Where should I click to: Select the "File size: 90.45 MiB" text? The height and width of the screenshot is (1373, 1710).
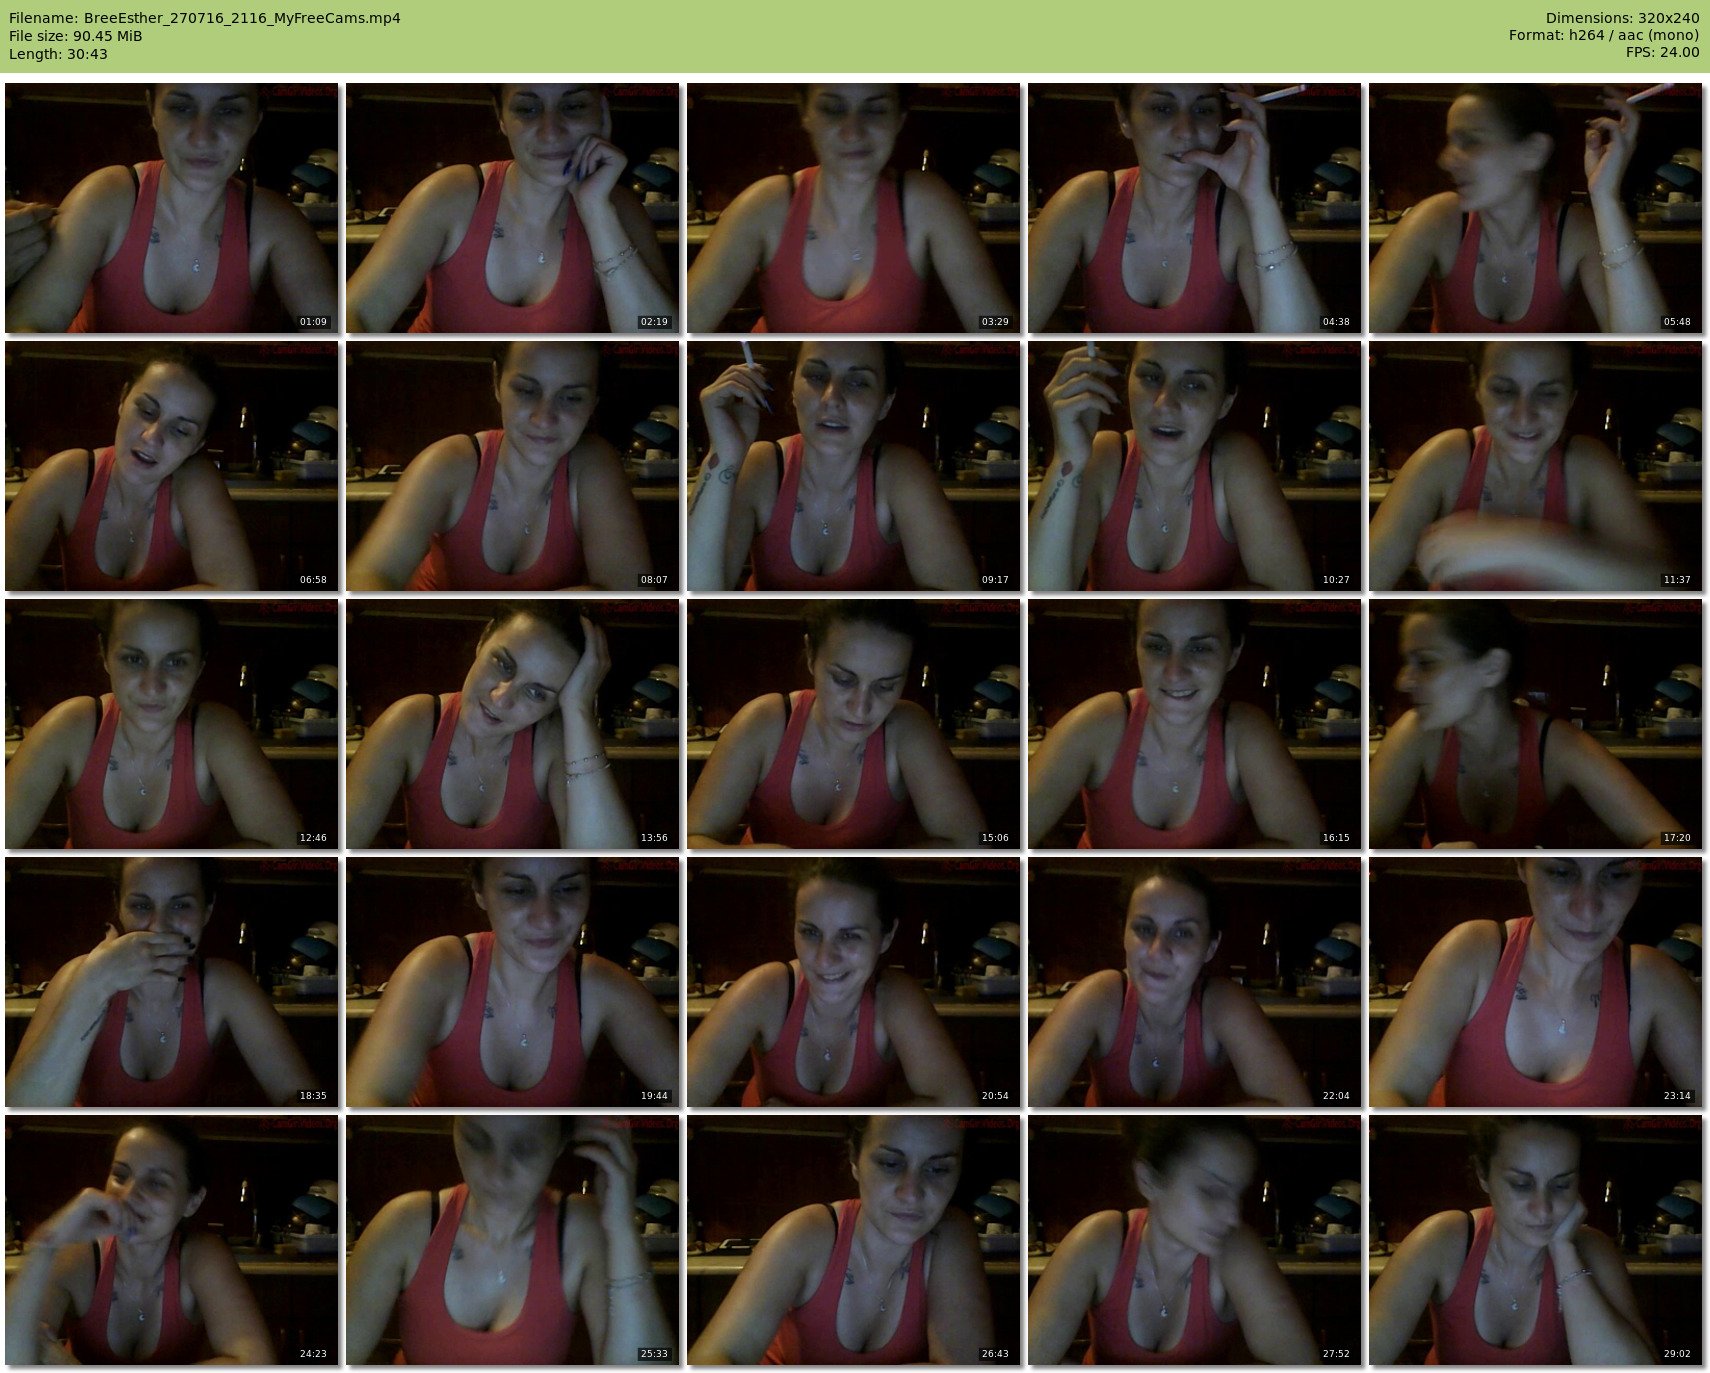coord(76,36)
